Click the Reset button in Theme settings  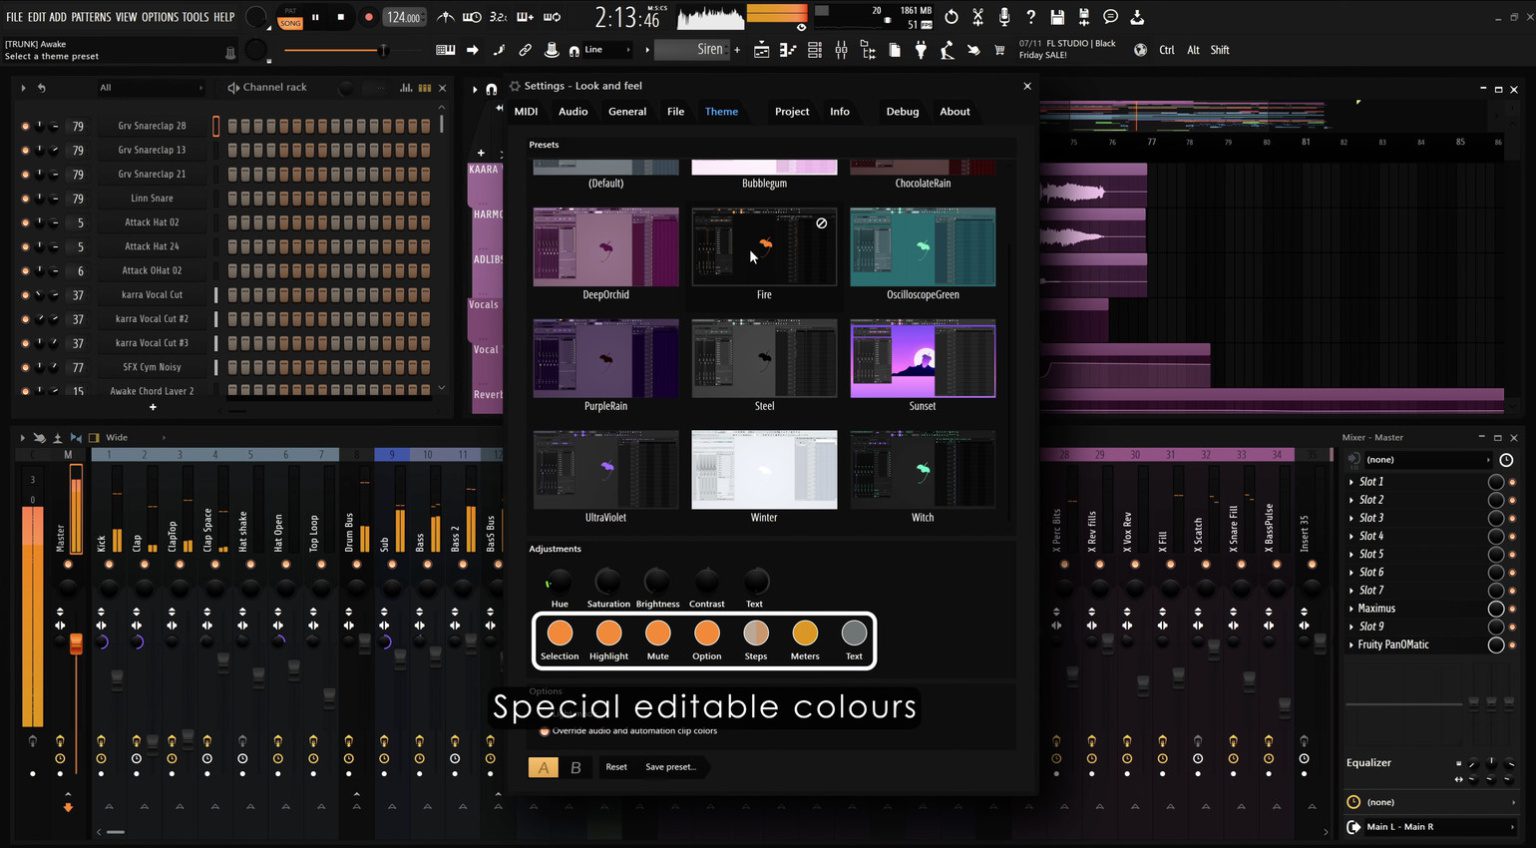click(616, 767)
